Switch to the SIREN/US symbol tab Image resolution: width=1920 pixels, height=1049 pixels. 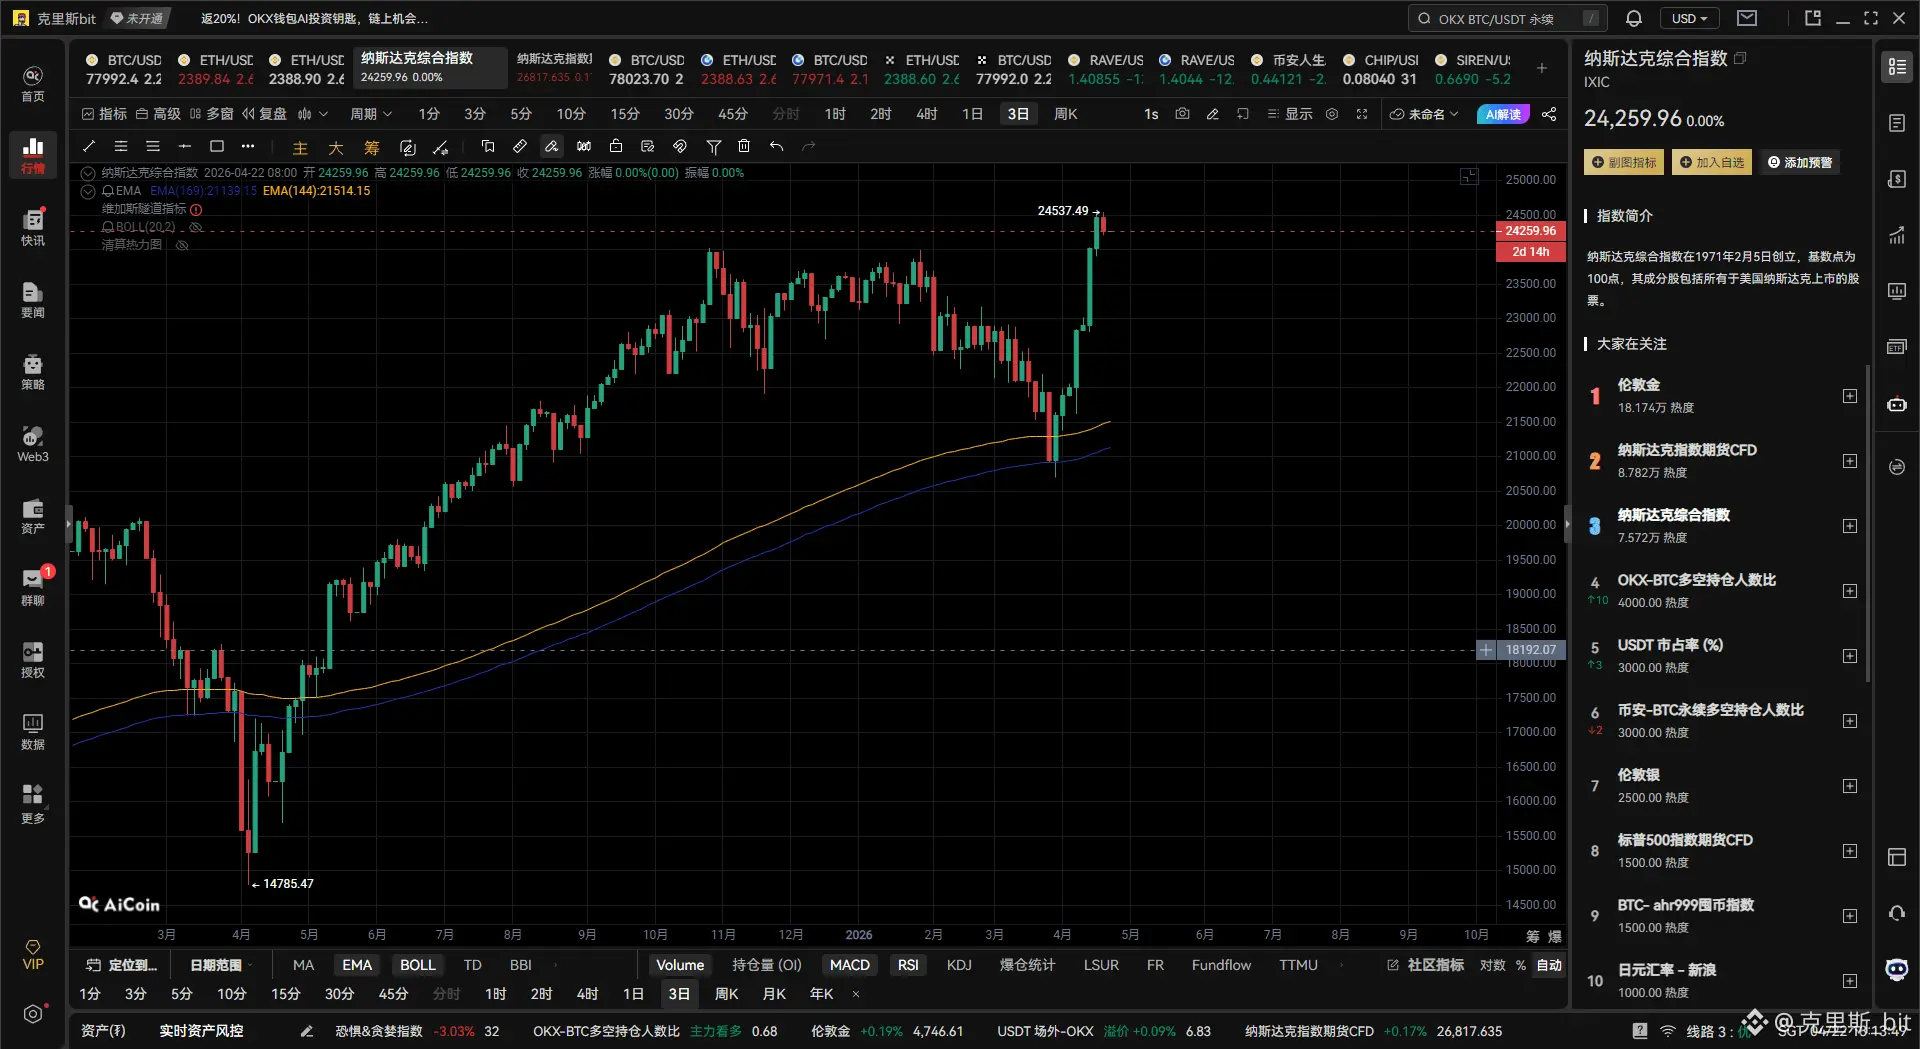point(1474,68)
